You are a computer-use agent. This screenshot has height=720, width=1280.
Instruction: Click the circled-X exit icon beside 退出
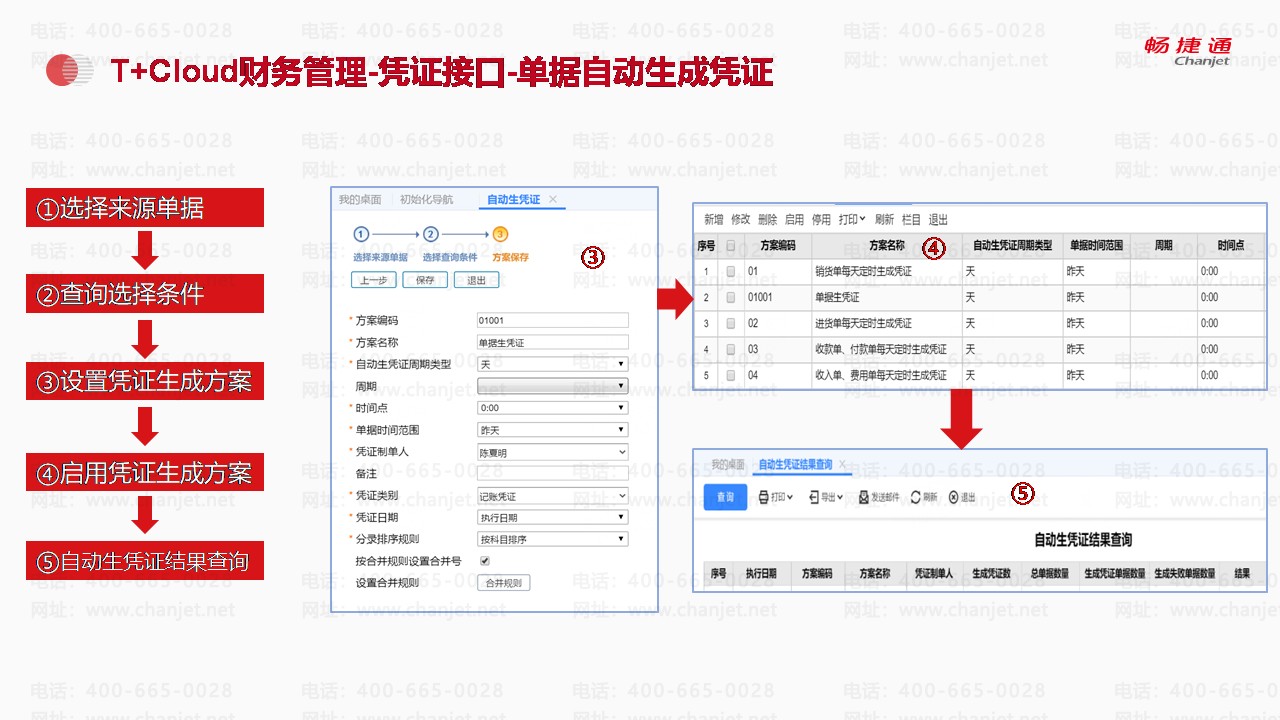point(953,497)
